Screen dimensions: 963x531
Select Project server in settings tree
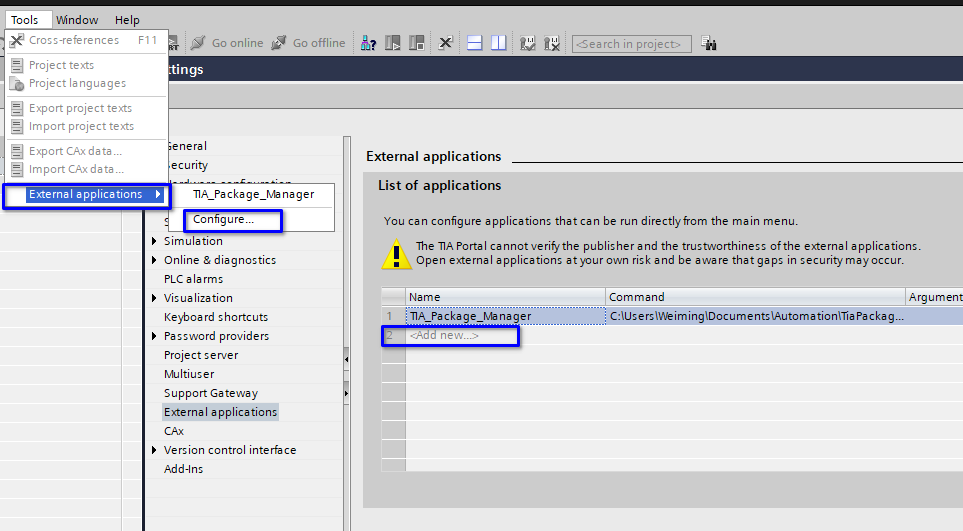(x=201, y=355)
